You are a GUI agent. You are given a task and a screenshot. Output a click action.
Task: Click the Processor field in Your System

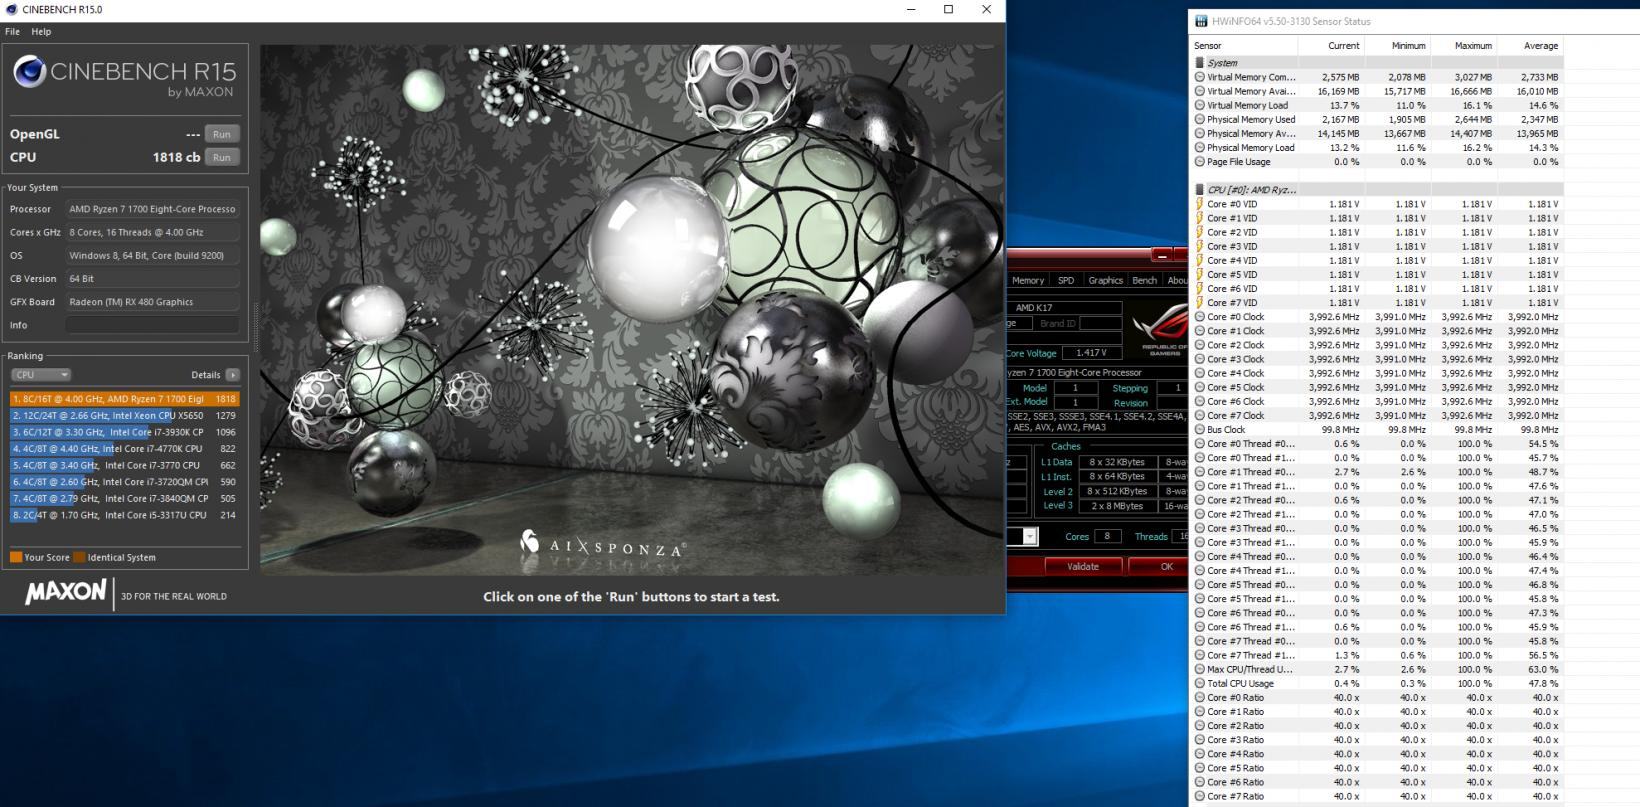pyautogui.click(x=153, y=209)
